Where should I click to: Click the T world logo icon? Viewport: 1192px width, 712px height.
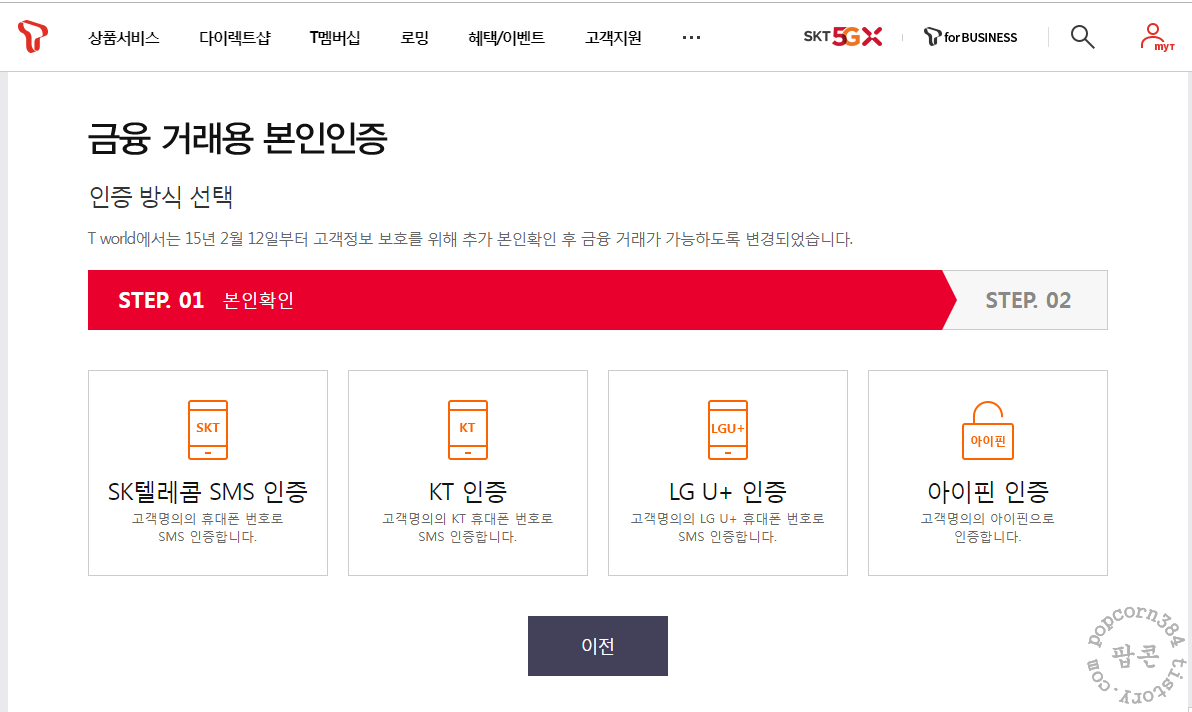point(33,36)
